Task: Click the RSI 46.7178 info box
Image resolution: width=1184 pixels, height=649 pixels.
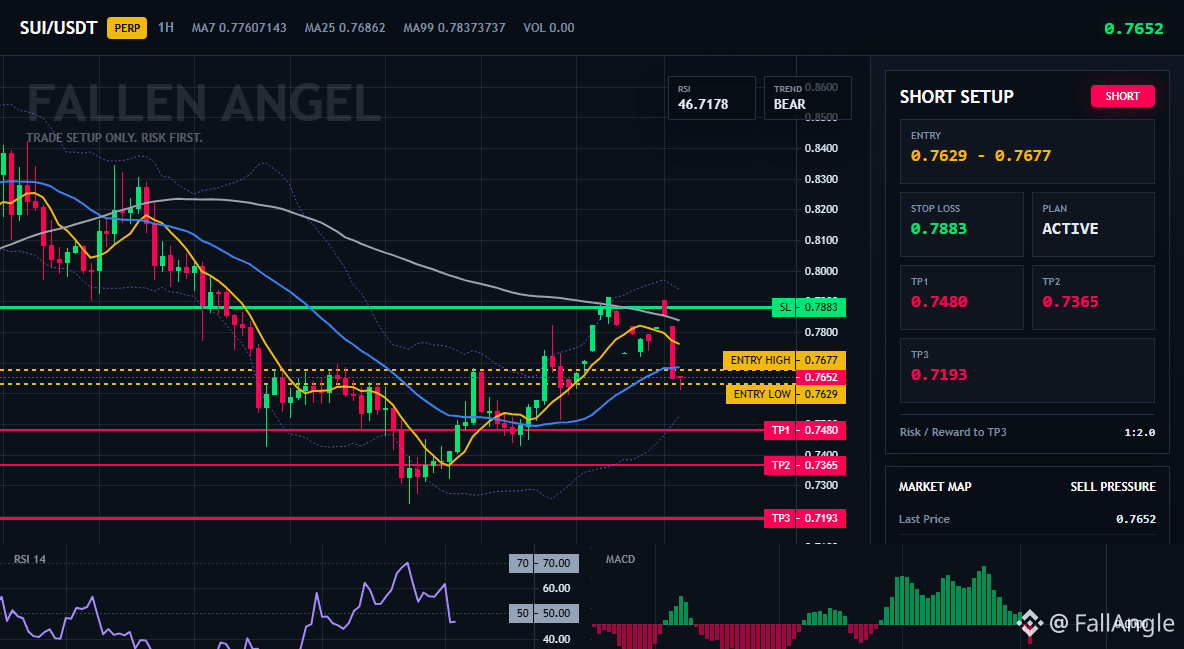Action: [711, 97]
